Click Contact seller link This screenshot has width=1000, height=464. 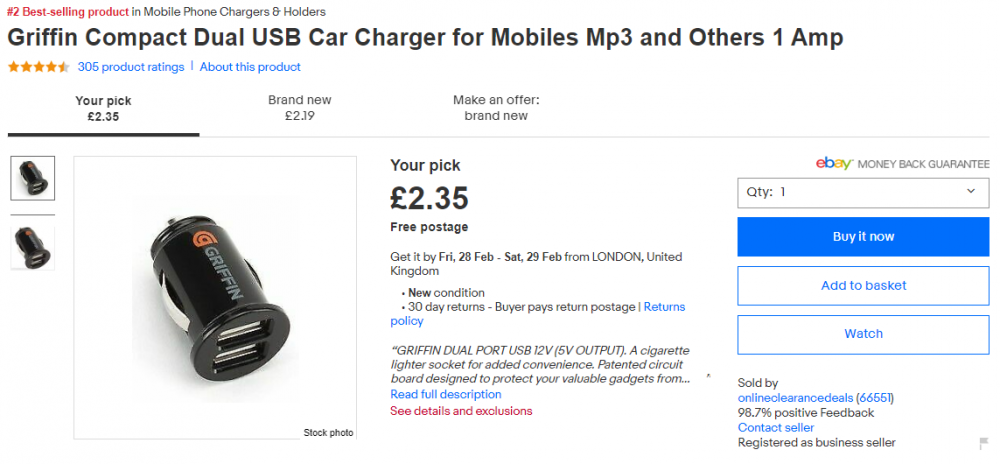pyautogui.click(x=776, y=428)
